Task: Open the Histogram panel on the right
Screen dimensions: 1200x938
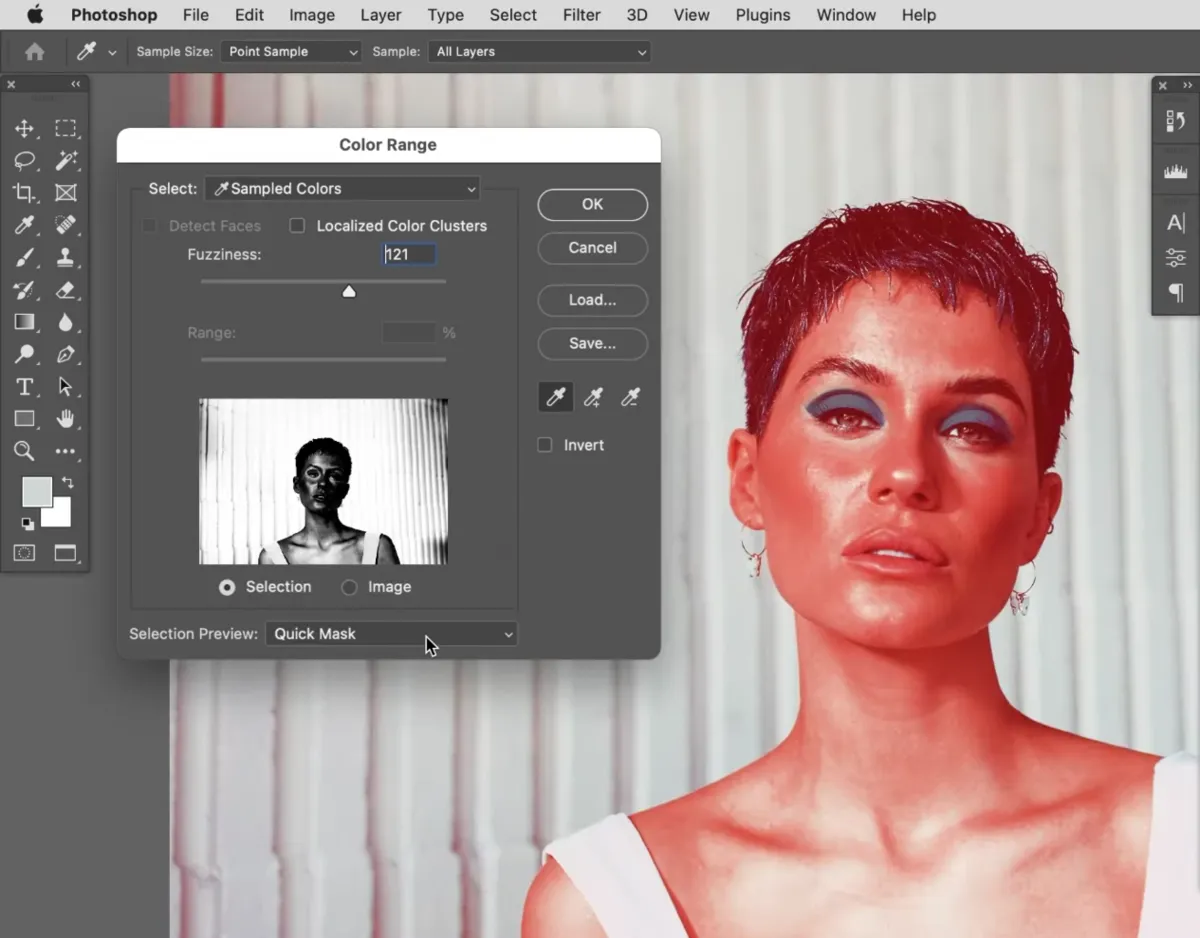Action: [x=1175, y=170]
